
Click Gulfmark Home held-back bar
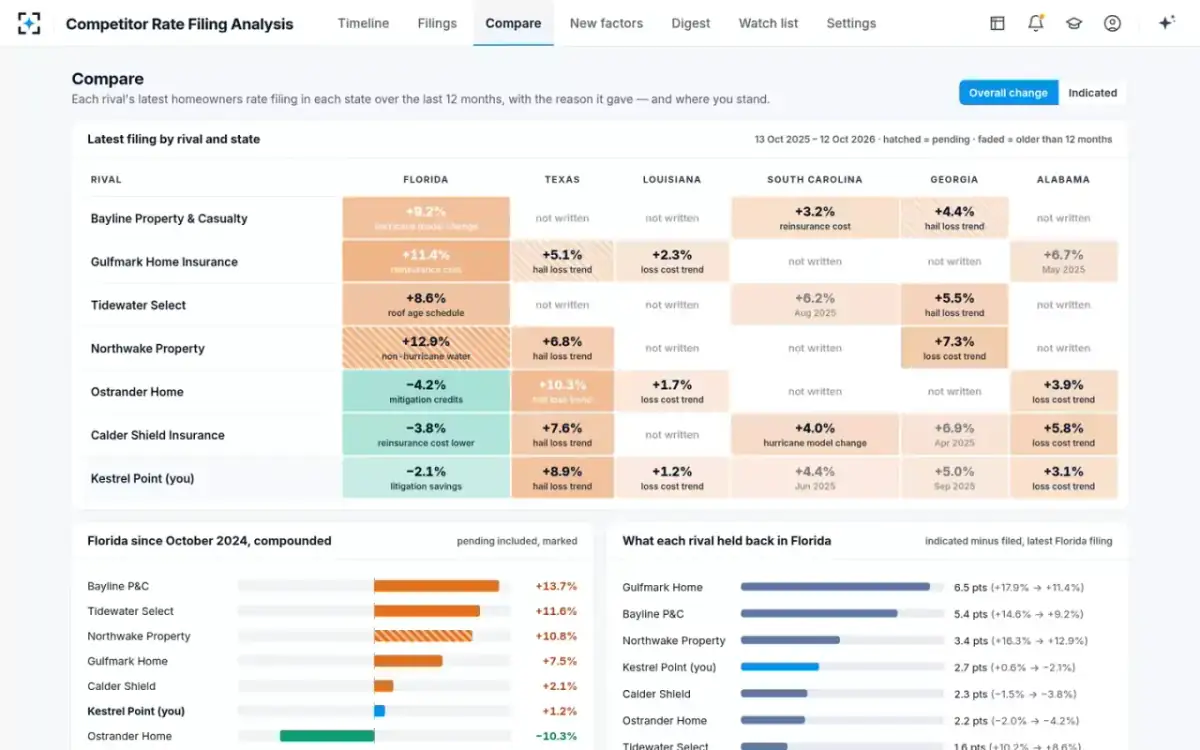835,587
